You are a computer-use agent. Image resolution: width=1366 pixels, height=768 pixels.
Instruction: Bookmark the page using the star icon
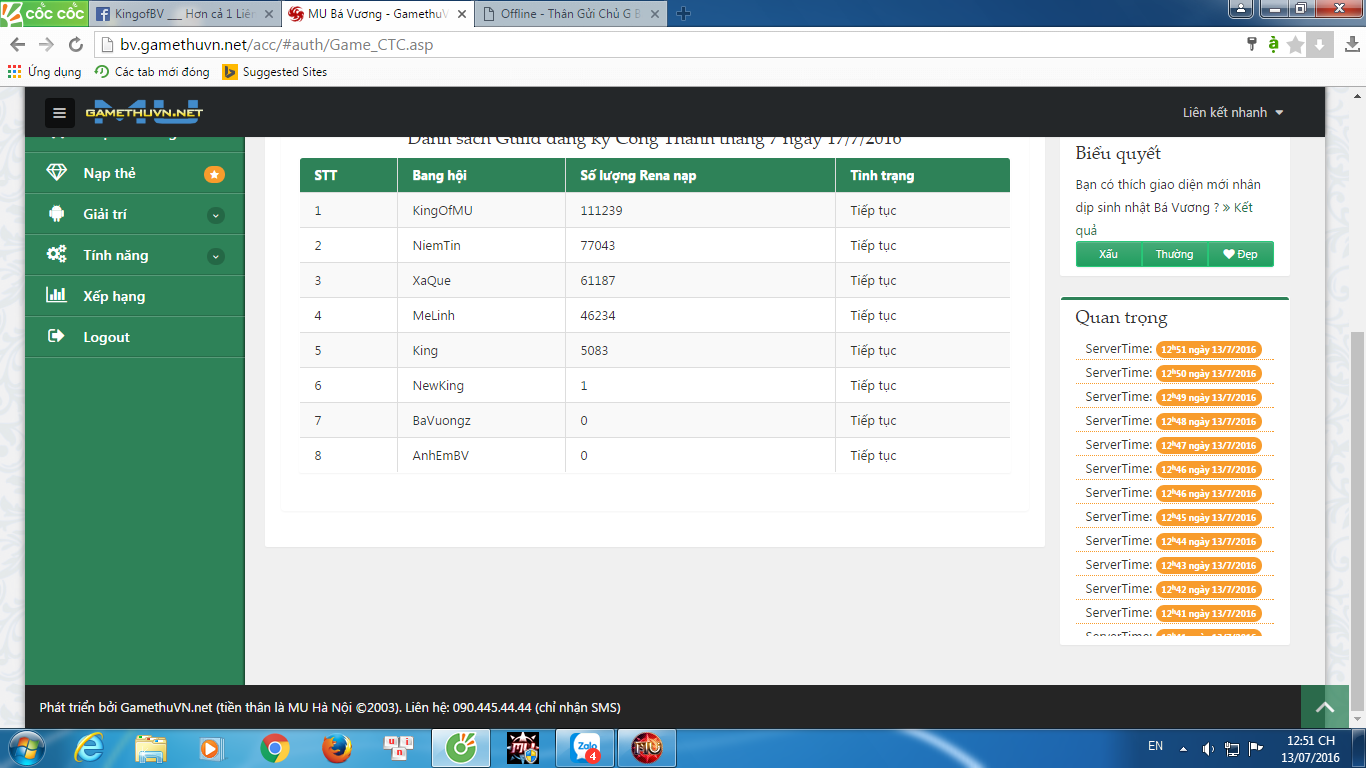tap(1296, 44)
